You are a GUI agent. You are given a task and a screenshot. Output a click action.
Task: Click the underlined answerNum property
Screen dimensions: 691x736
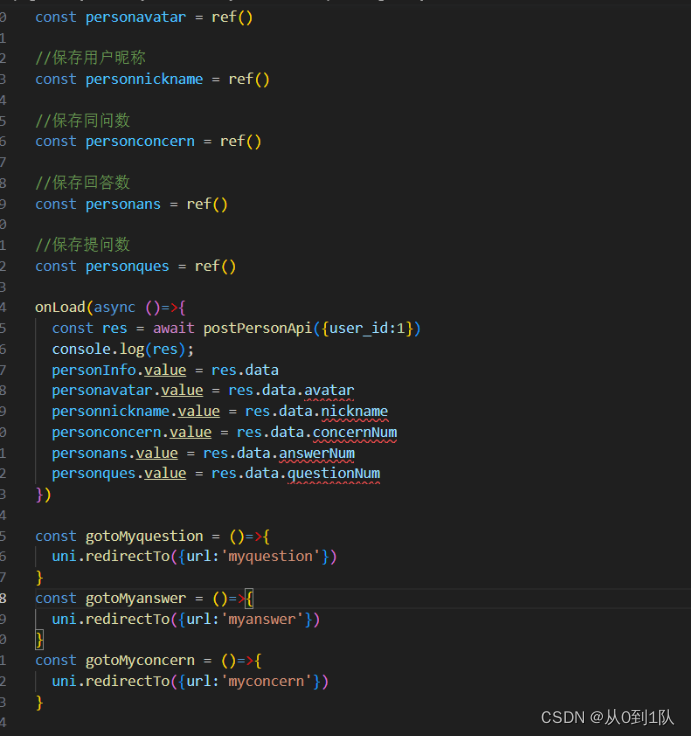317,453
